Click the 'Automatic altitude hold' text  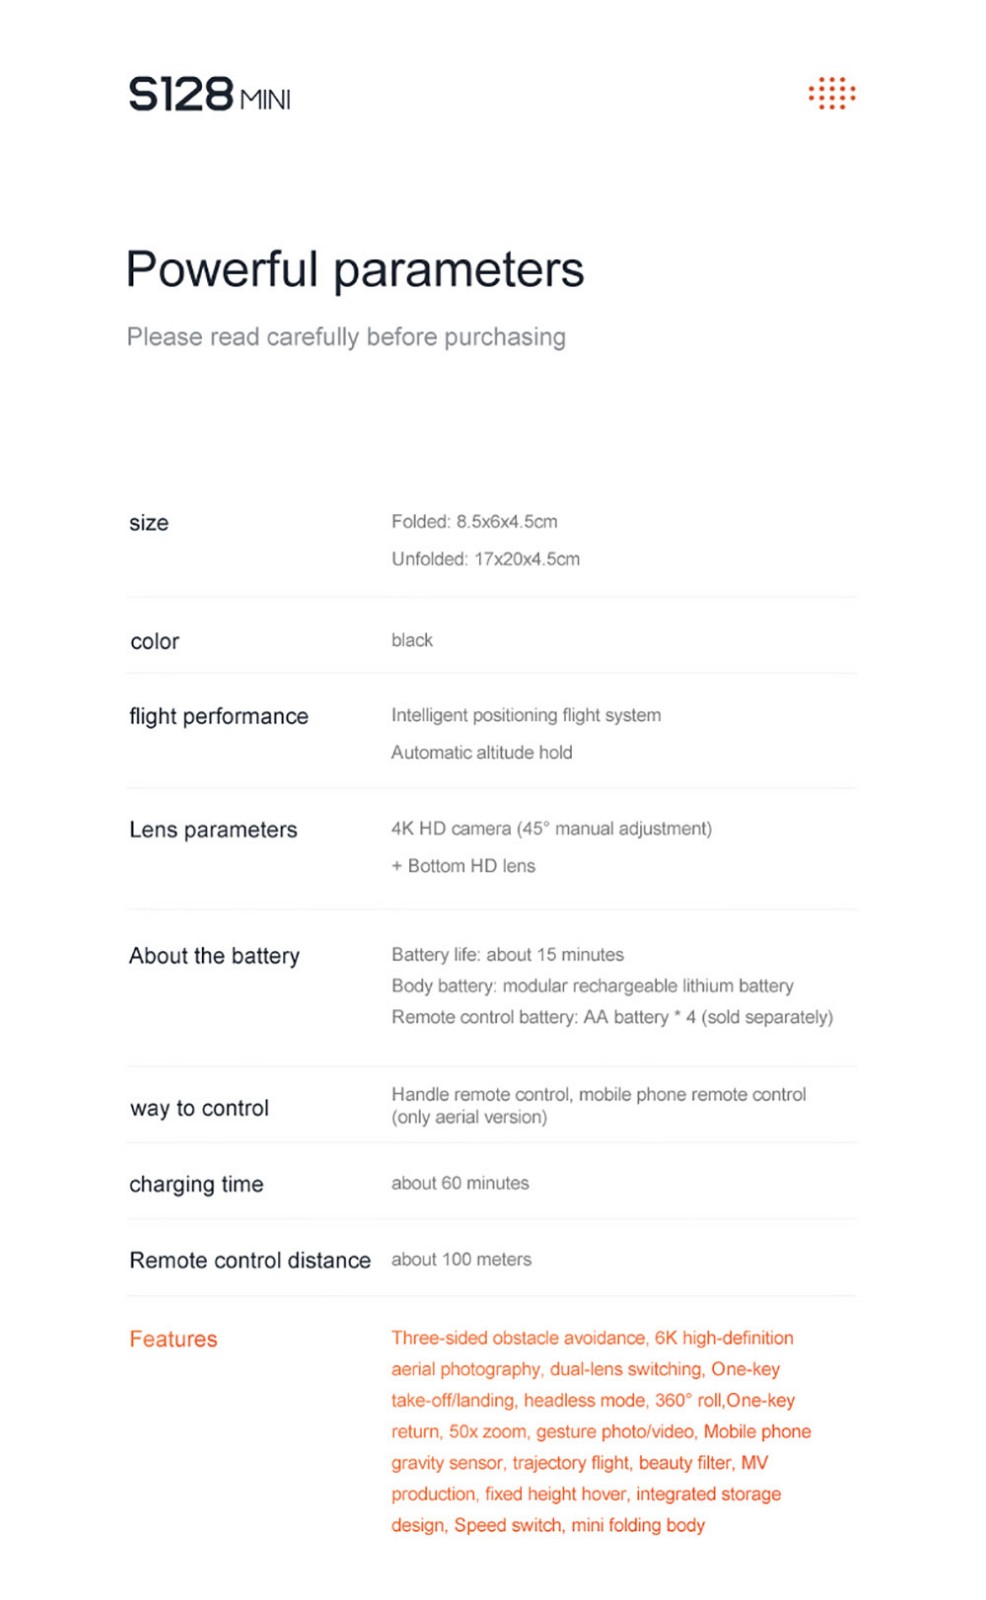(x=481, y=752)
